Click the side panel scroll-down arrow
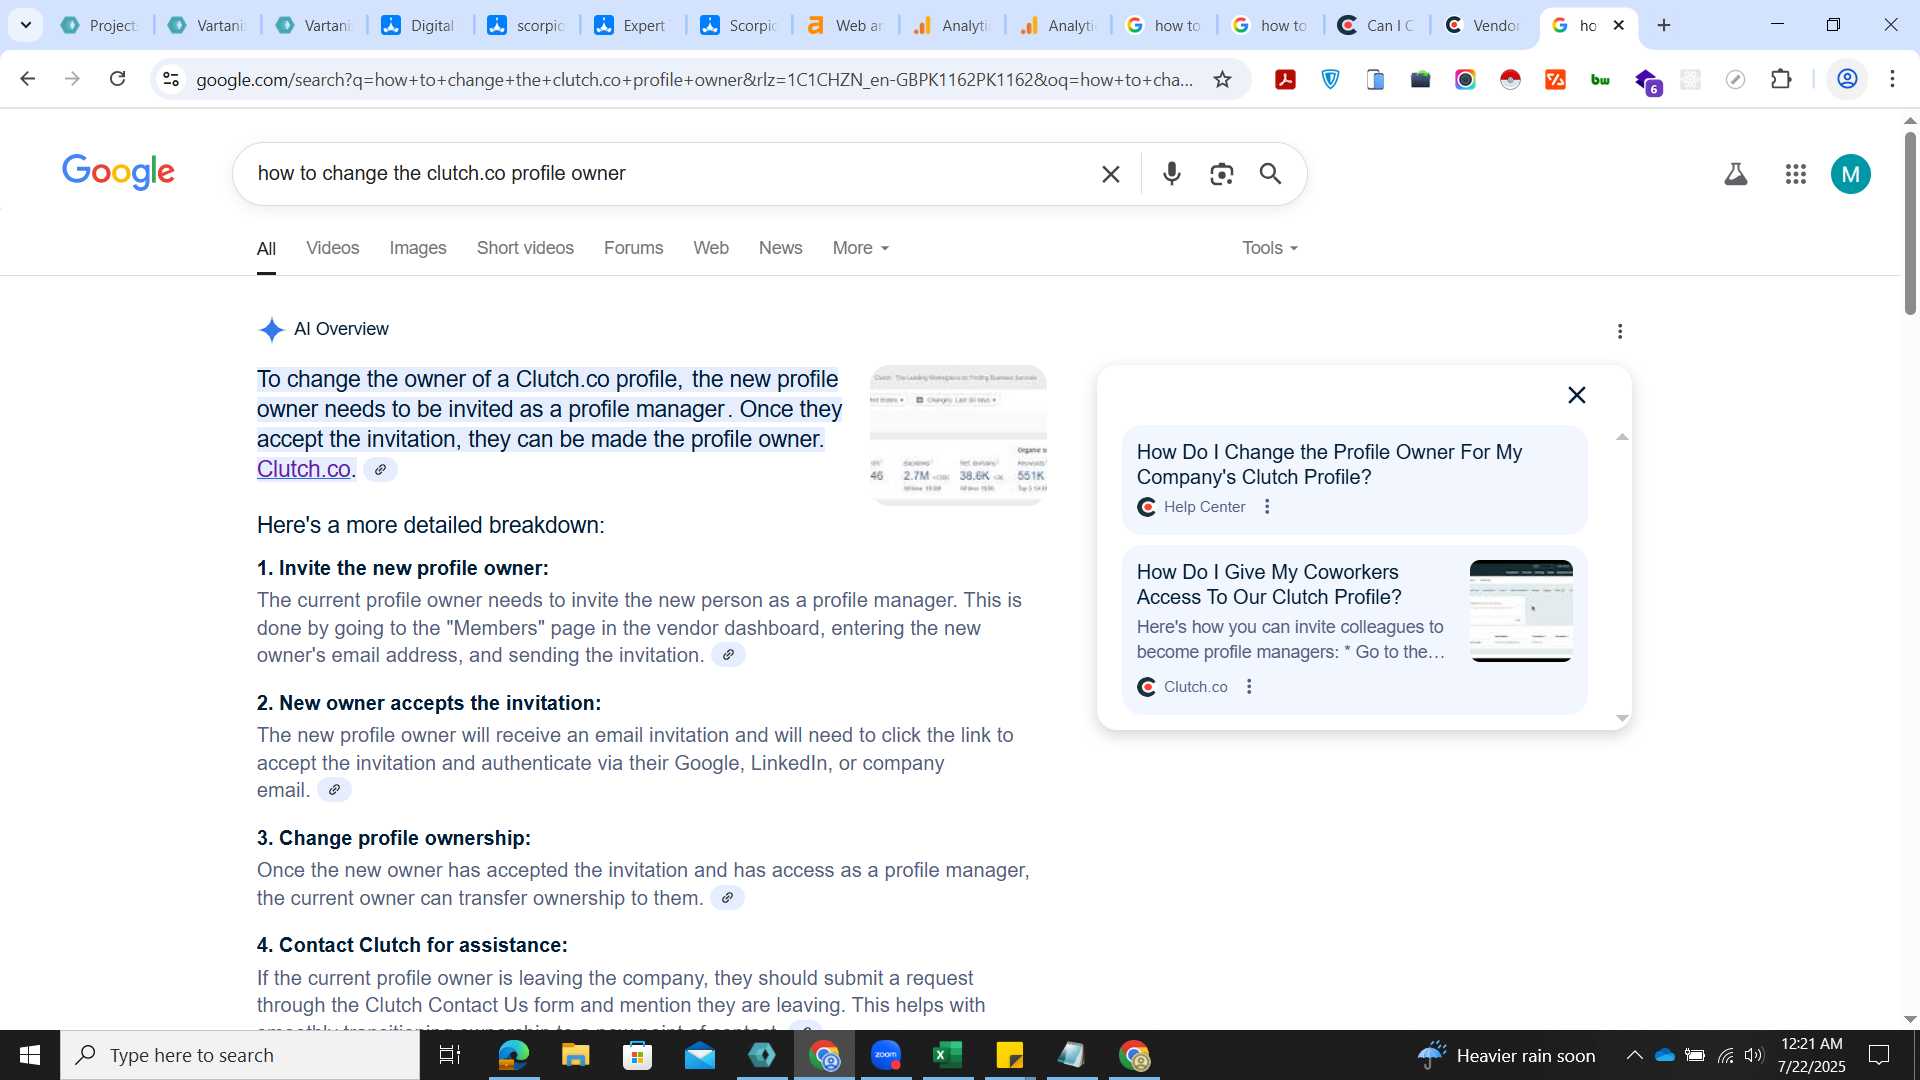 click(1622, 718)
